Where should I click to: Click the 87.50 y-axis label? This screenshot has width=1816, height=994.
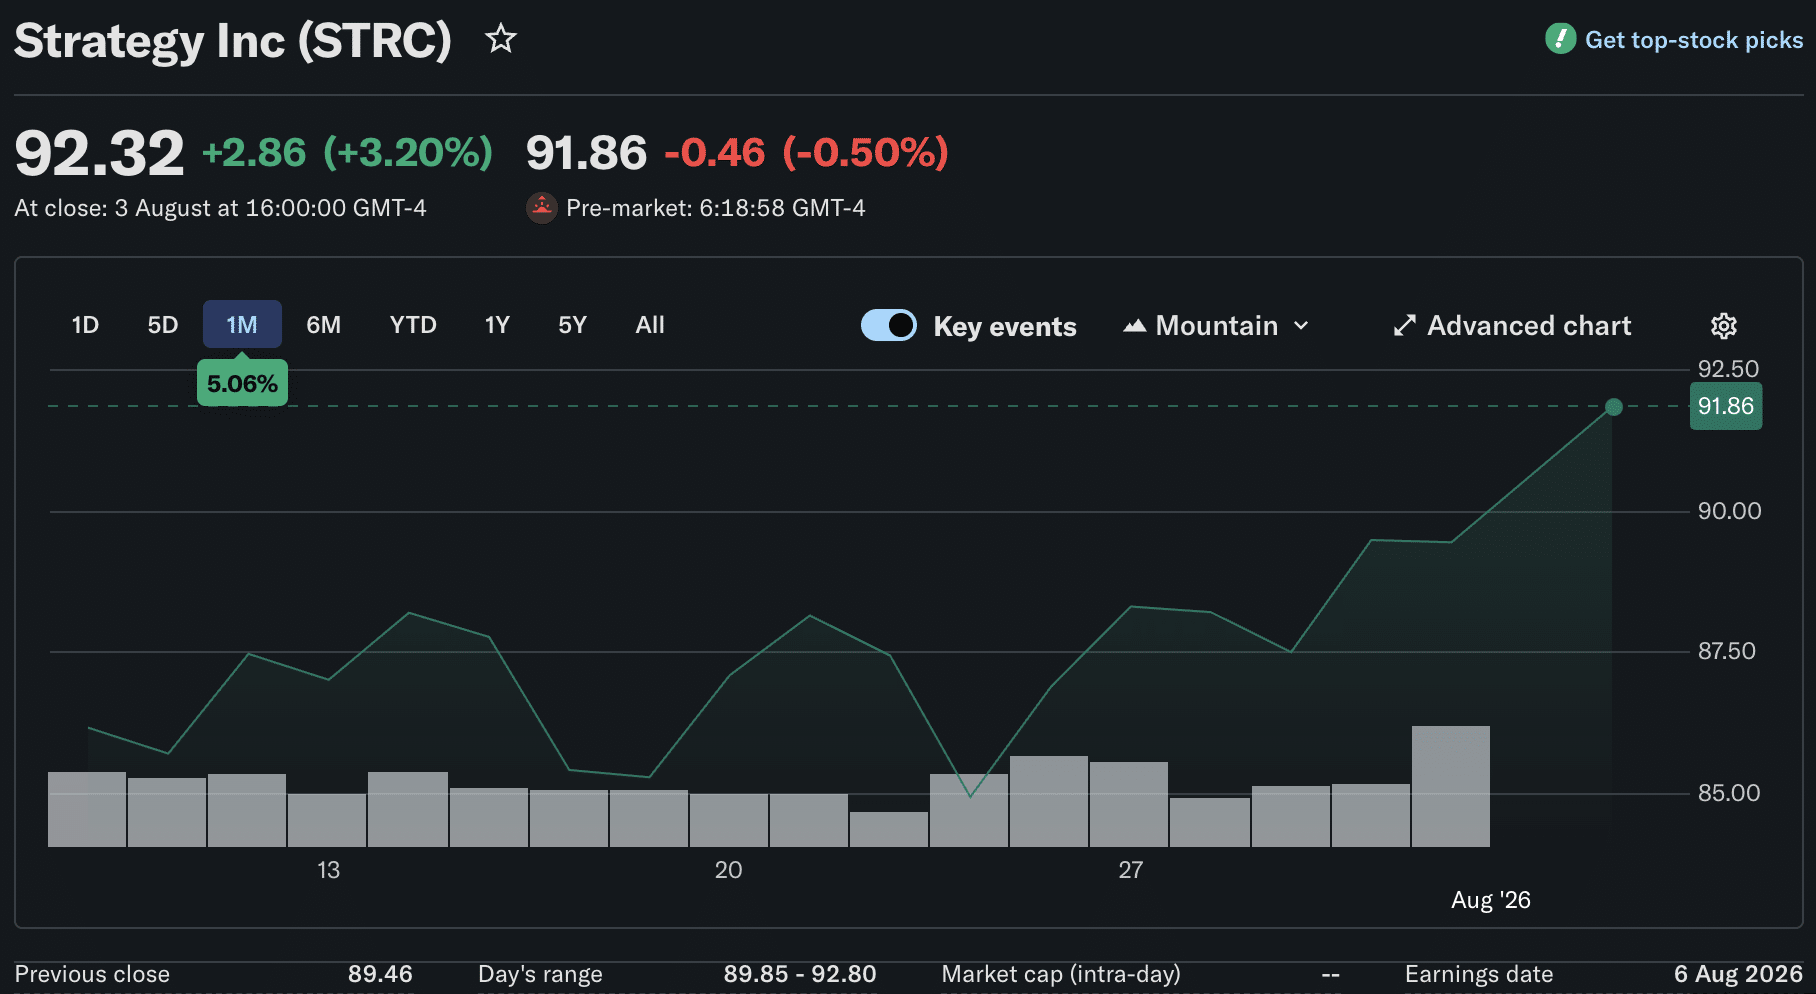[1727, 651]
